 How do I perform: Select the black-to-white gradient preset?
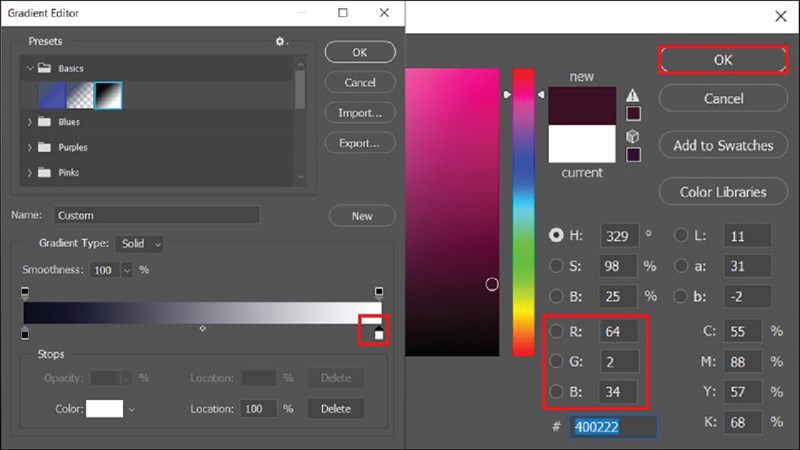coord(108,95)
